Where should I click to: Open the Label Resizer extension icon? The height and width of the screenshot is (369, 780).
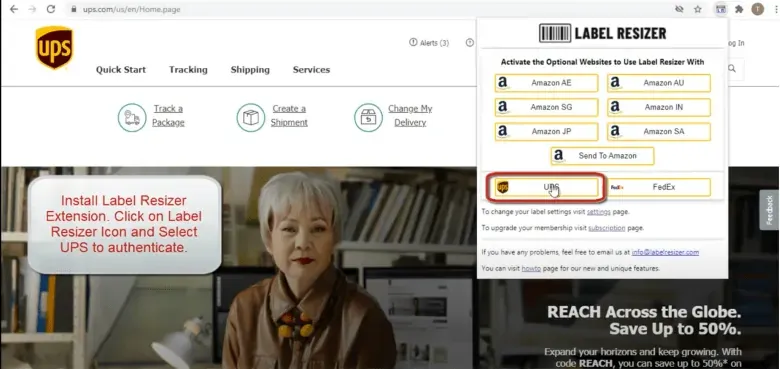720,9
